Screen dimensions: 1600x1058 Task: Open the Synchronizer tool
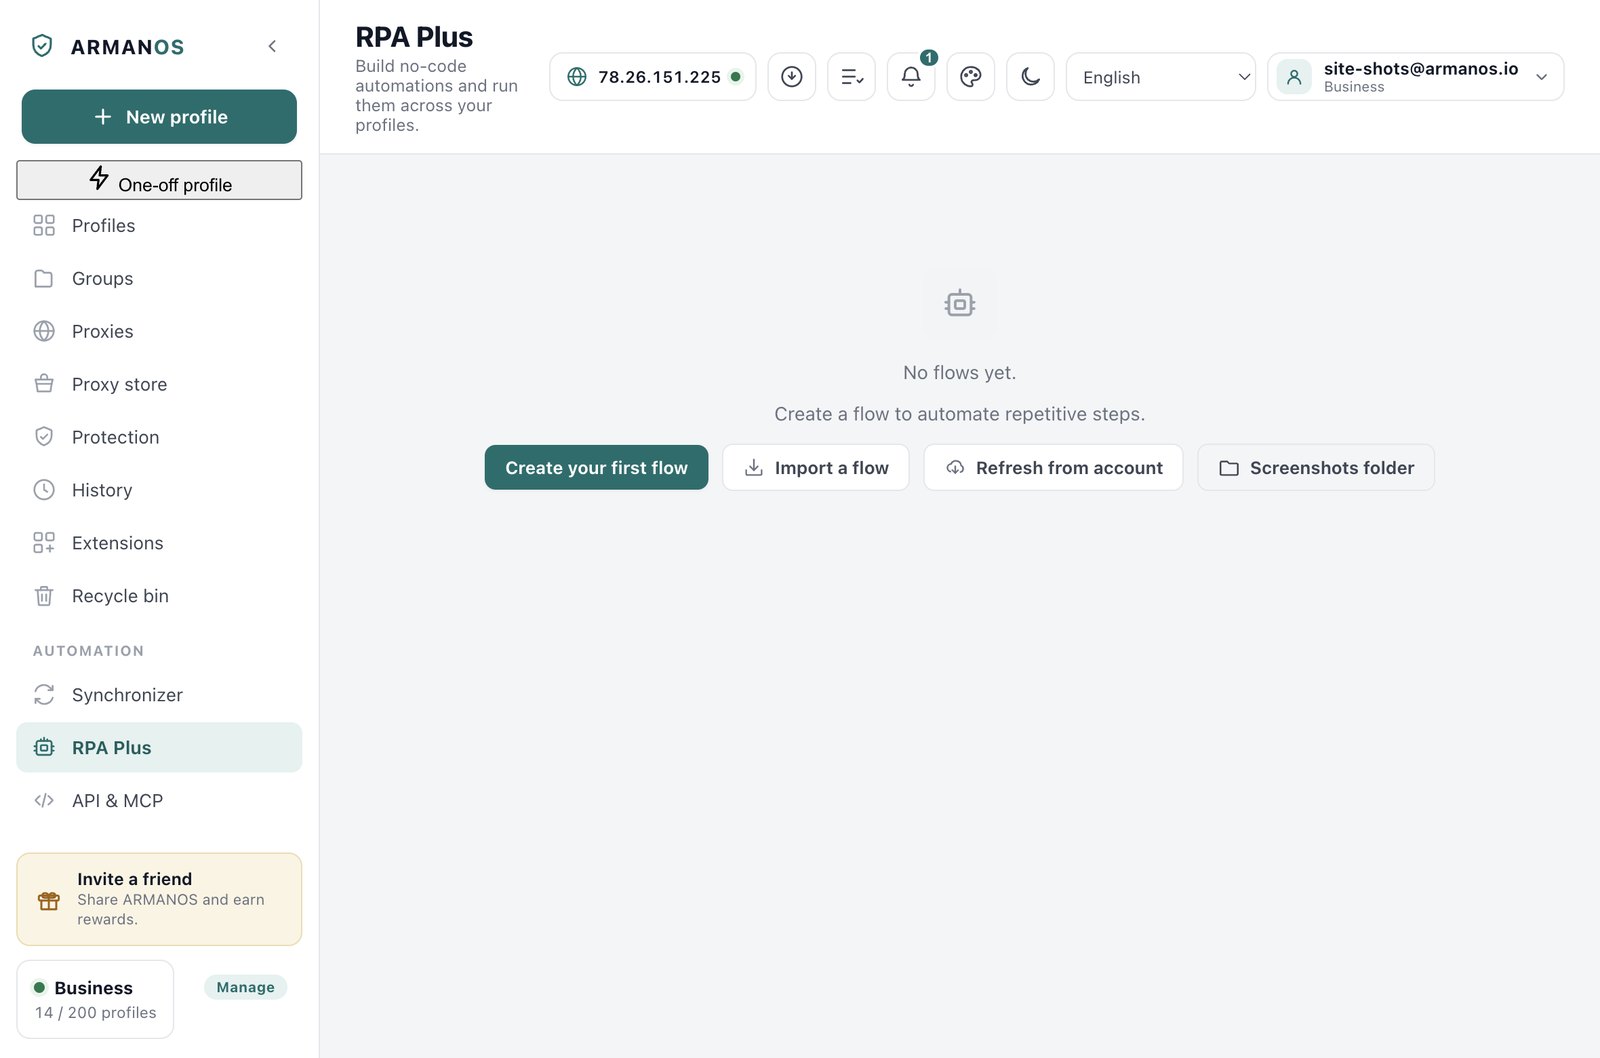click(x=159, y=695)
